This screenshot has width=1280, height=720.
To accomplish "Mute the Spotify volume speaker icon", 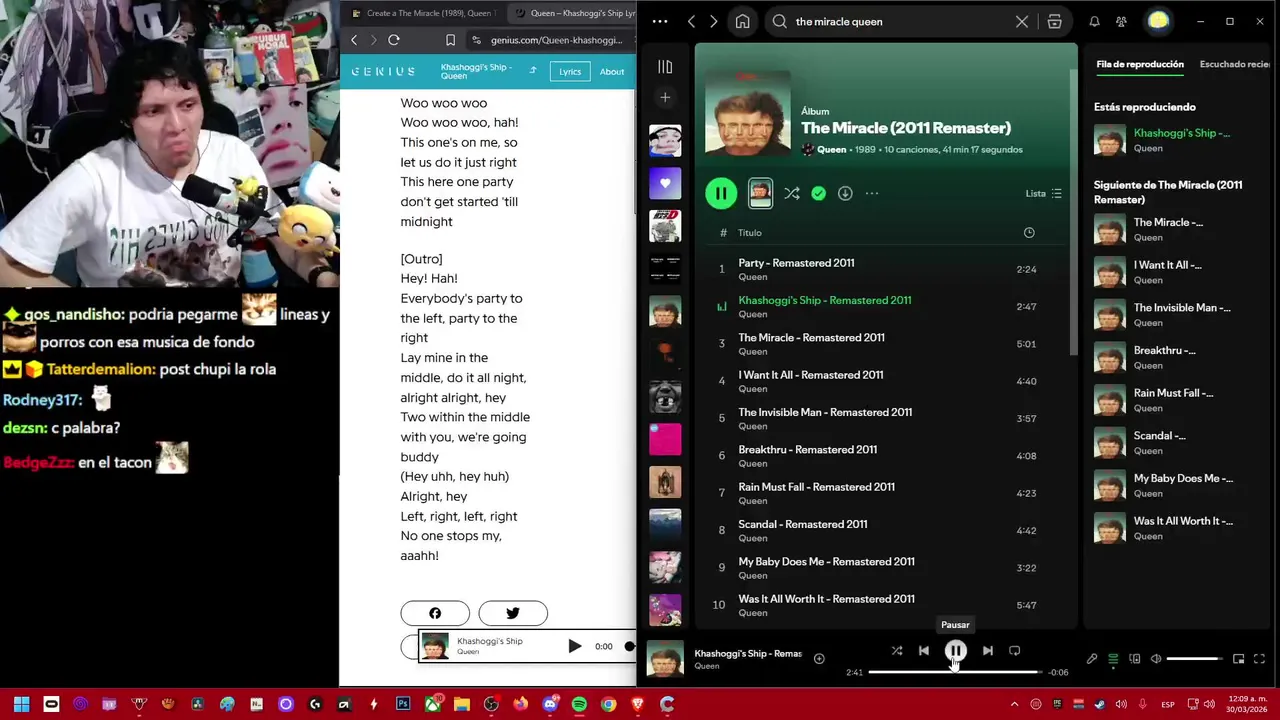I will point(1156,659).
